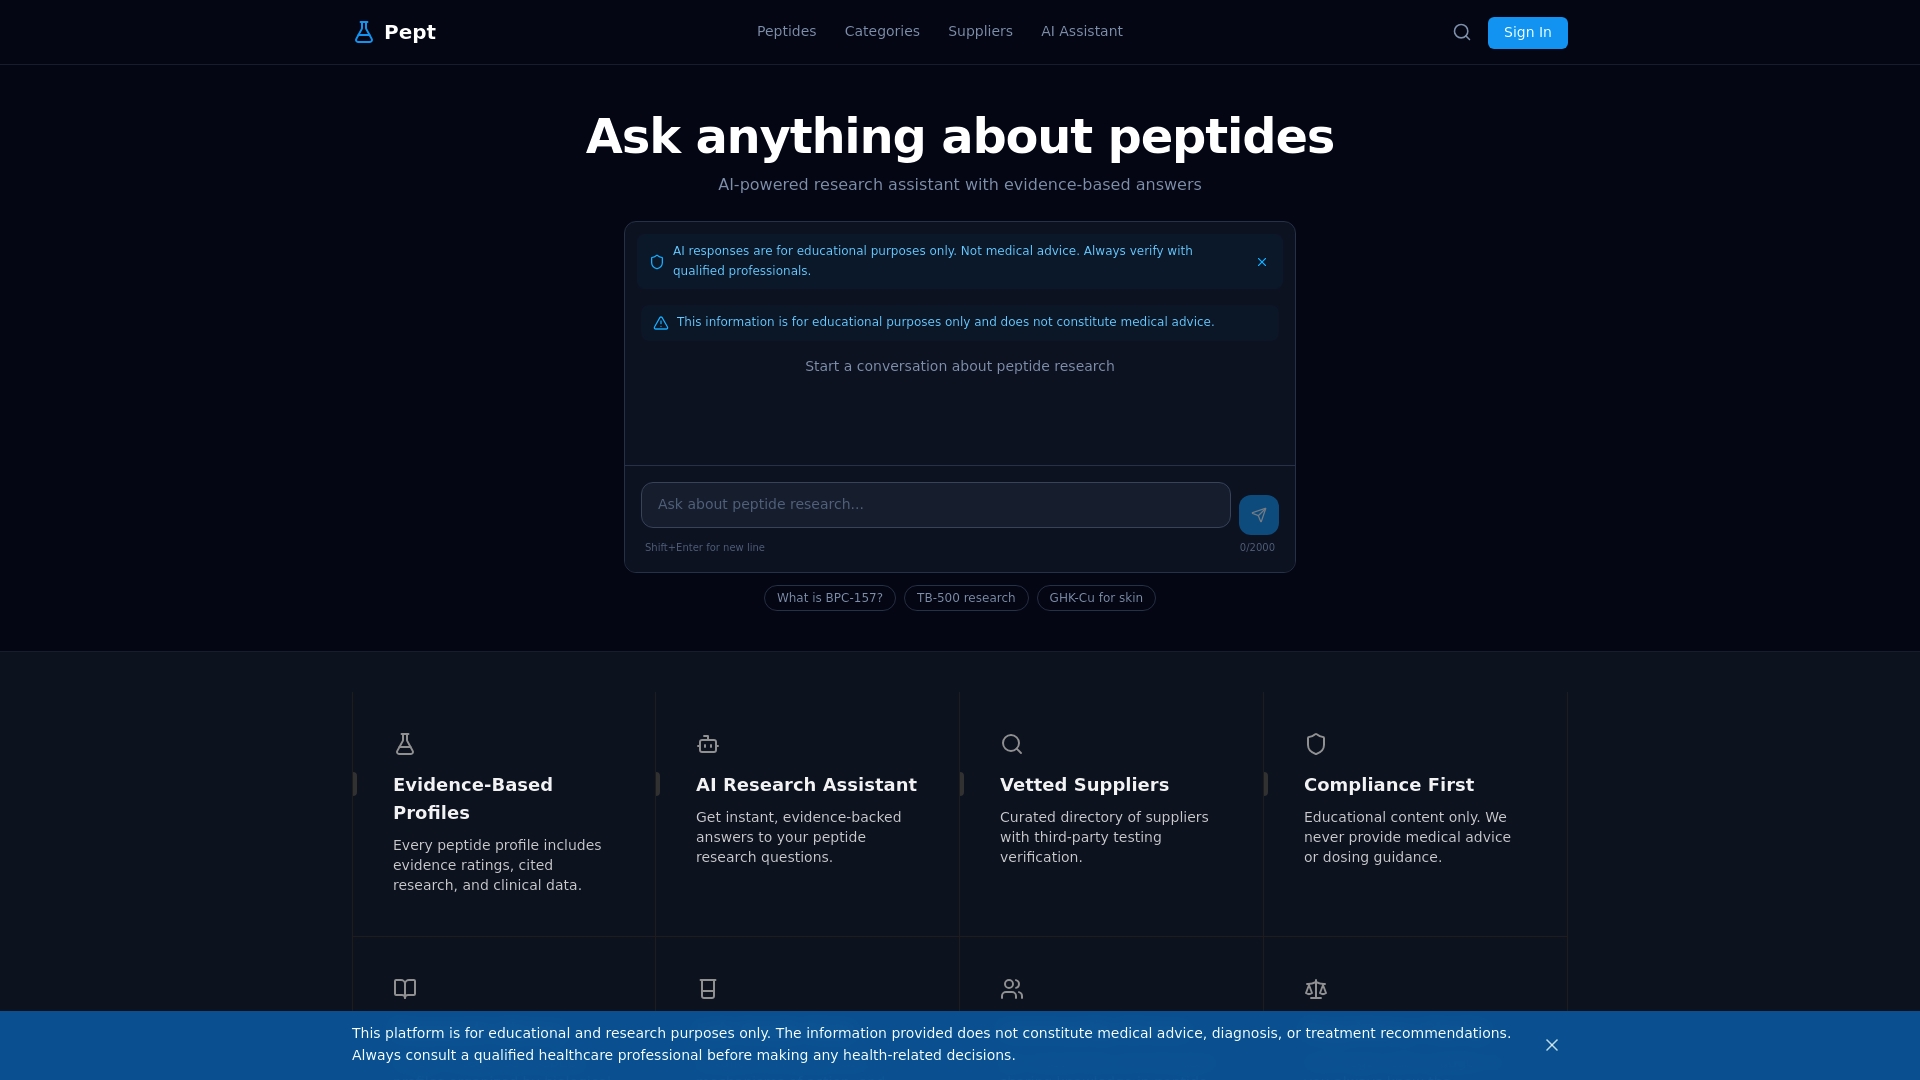Click the flask icon above Evidence-Based Profiles
The image size is (1920, 1080).
point(404,744)
